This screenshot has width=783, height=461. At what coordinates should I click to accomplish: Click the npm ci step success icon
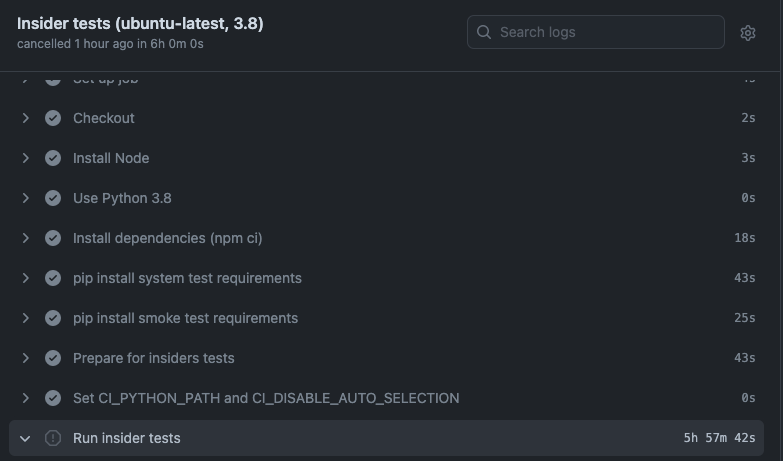click(x=53, y=238)
